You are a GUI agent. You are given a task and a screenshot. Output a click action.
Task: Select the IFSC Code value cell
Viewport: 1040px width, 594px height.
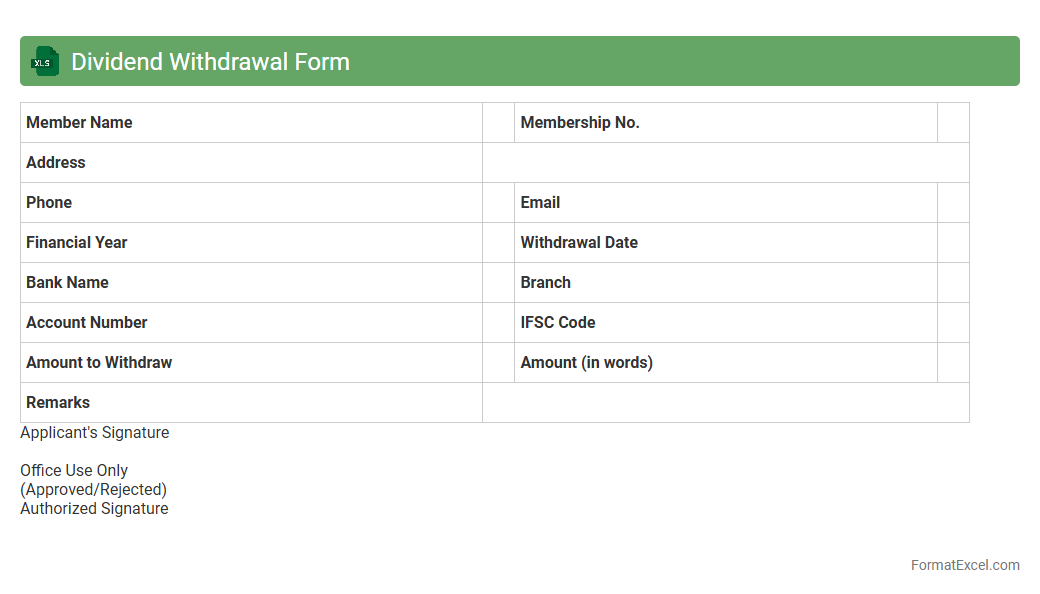pos(953,323)
